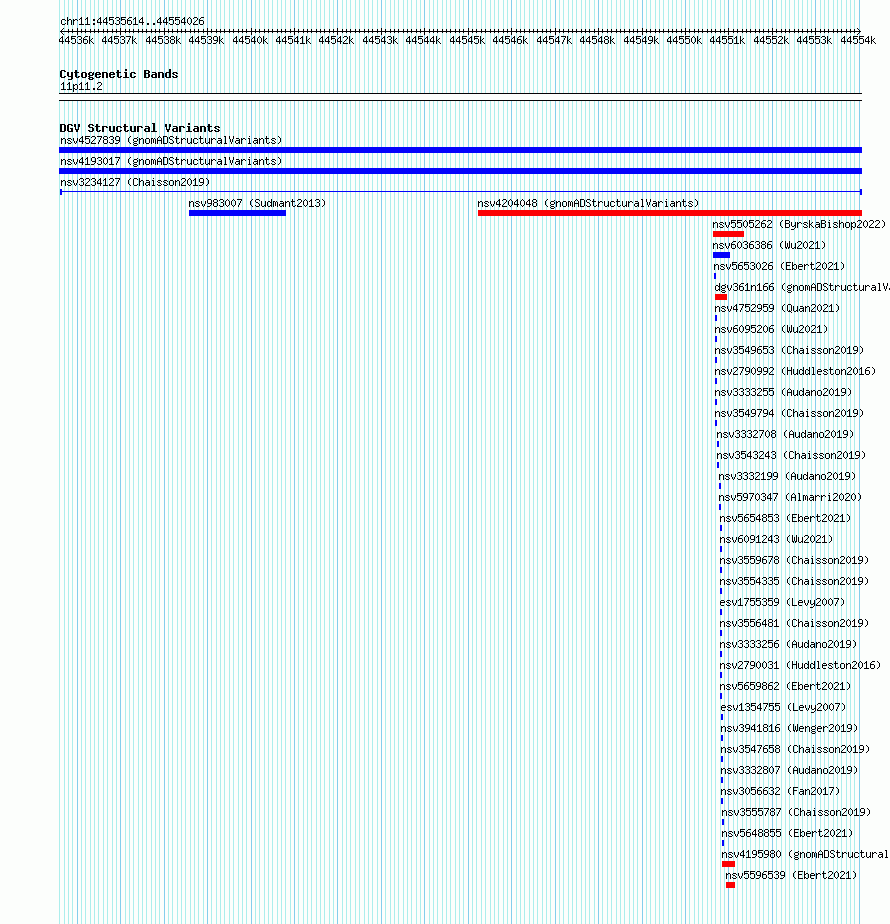The width and height of the screenshot is (890, 924).
Task: Click the nsv4527839 gnomAD variant label
Action: coord(171,140)
